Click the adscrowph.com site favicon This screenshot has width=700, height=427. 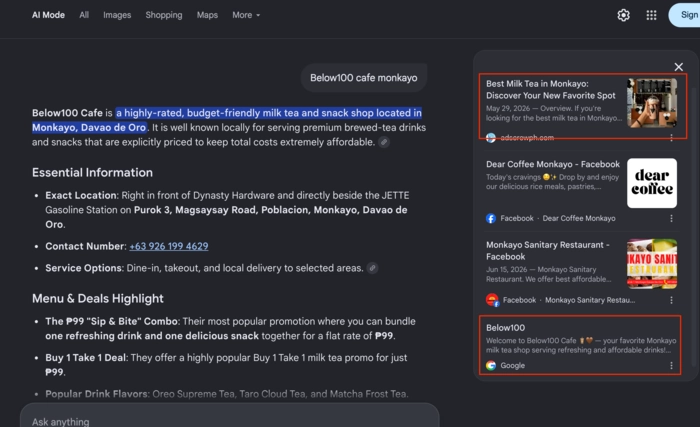[491, 138]
